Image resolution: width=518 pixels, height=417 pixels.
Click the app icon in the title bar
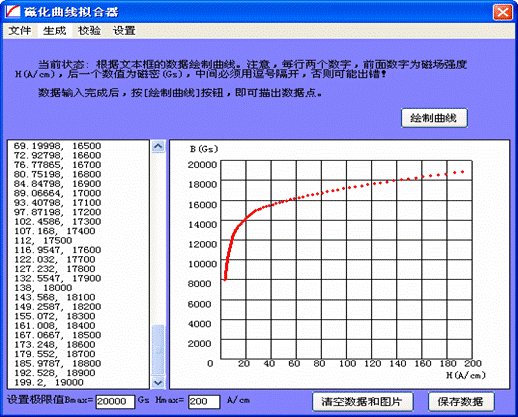13,12
